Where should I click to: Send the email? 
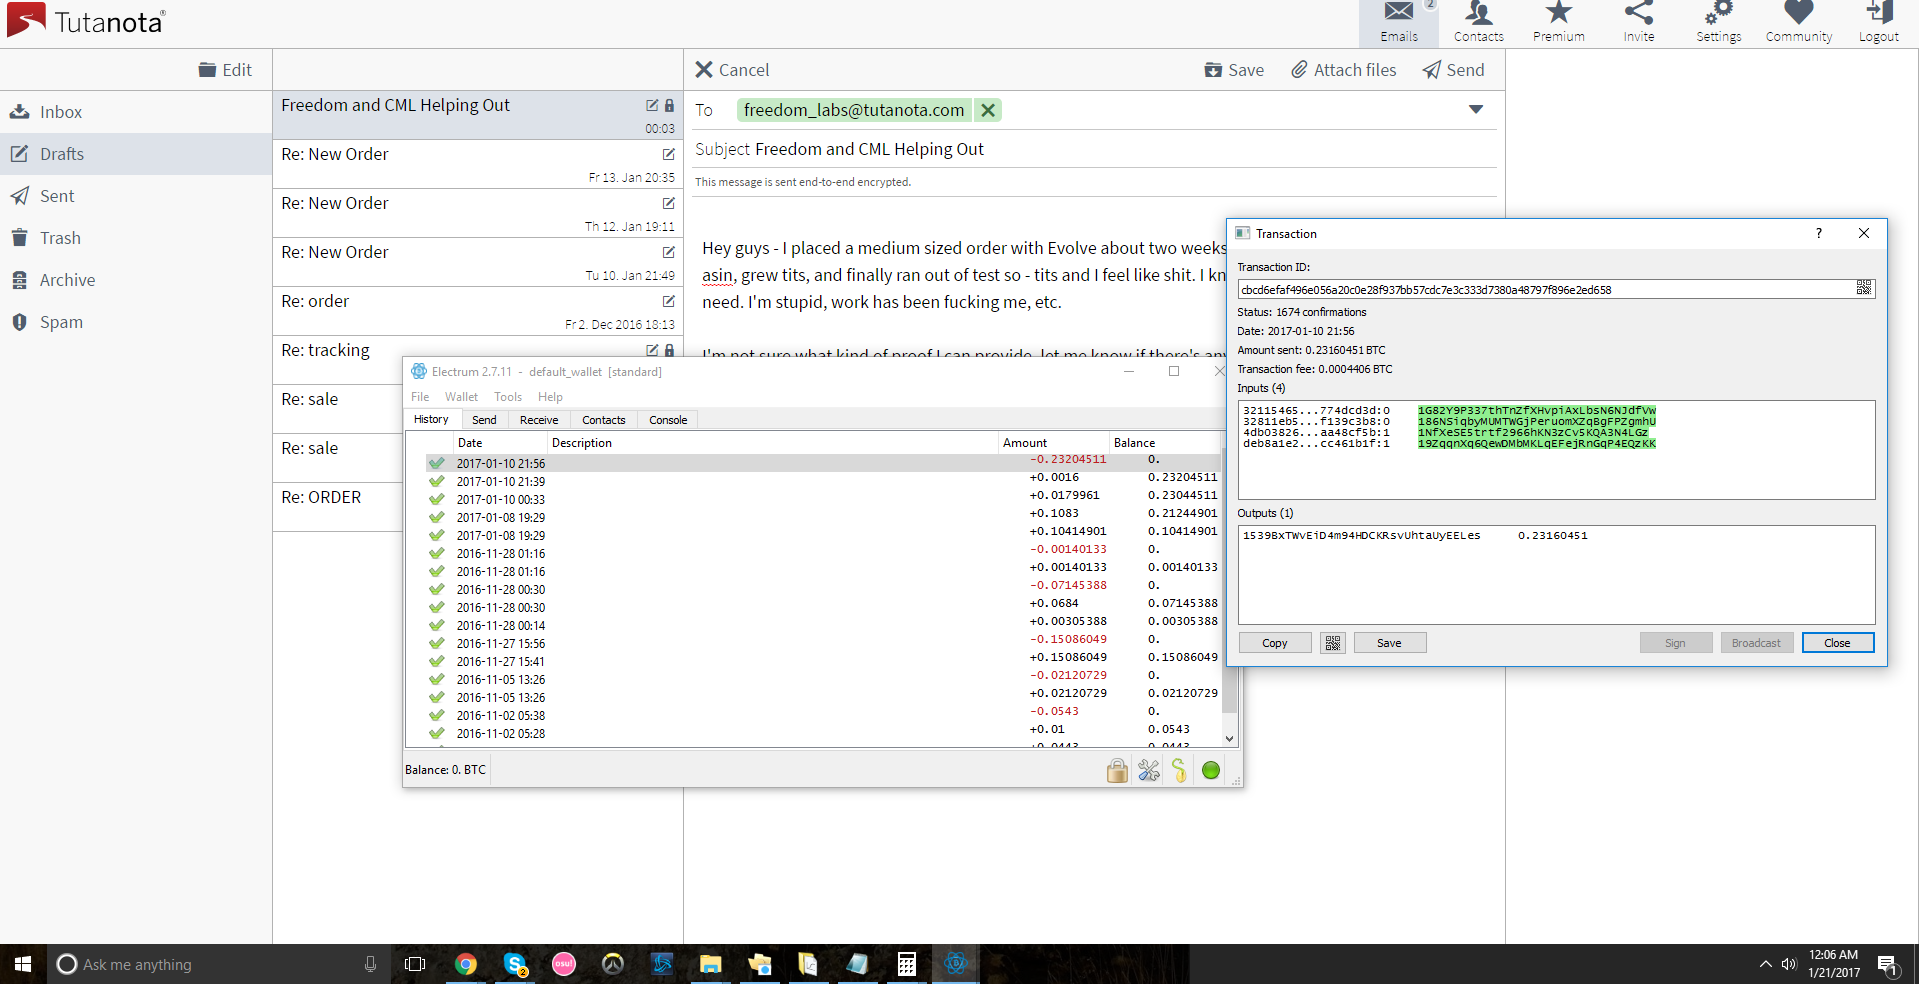pyautogui.click(x=1454, y=70)
